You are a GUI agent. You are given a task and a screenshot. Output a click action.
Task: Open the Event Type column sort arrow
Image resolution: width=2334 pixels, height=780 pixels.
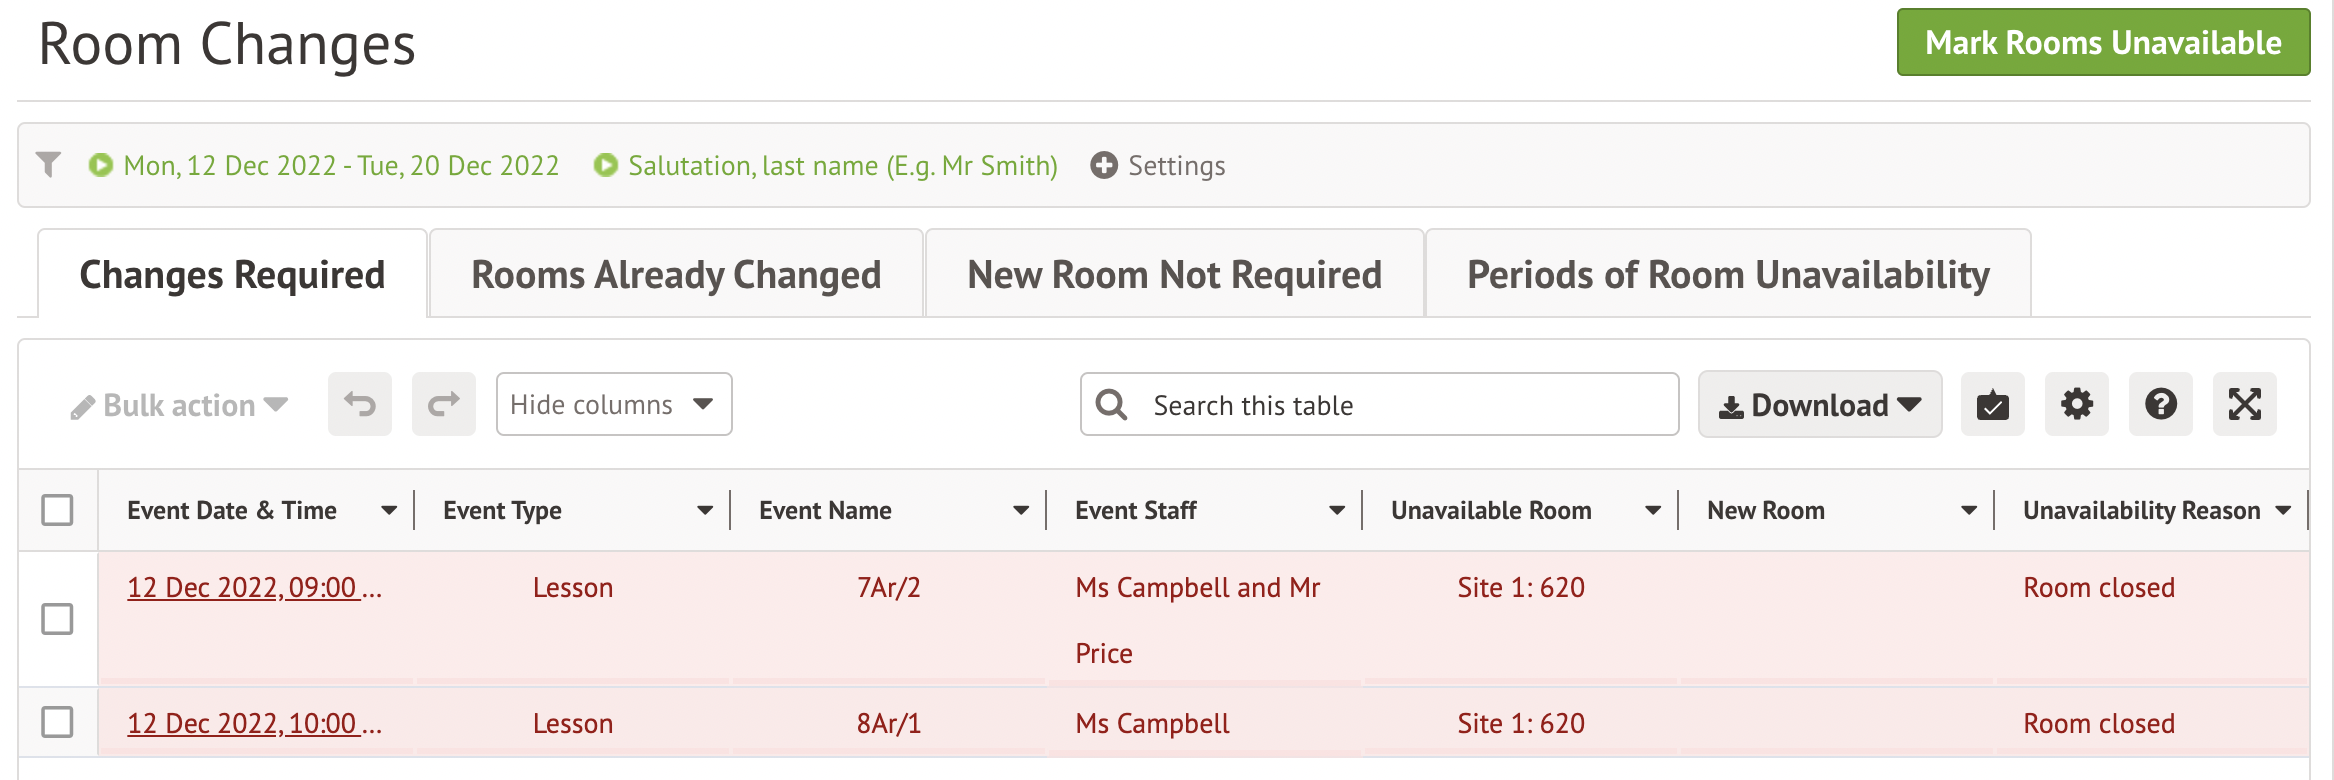705,510
